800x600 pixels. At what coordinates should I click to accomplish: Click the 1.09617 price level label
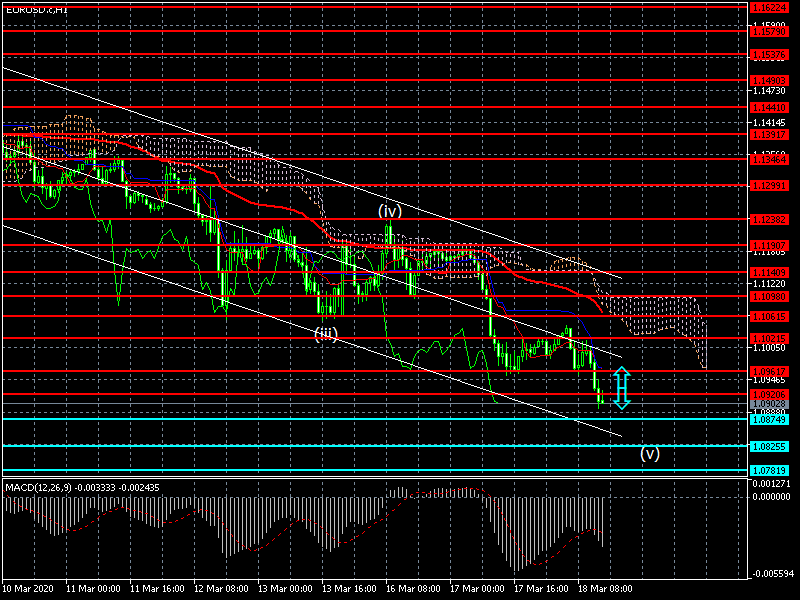pyautogui.click(x=769, y=371)
